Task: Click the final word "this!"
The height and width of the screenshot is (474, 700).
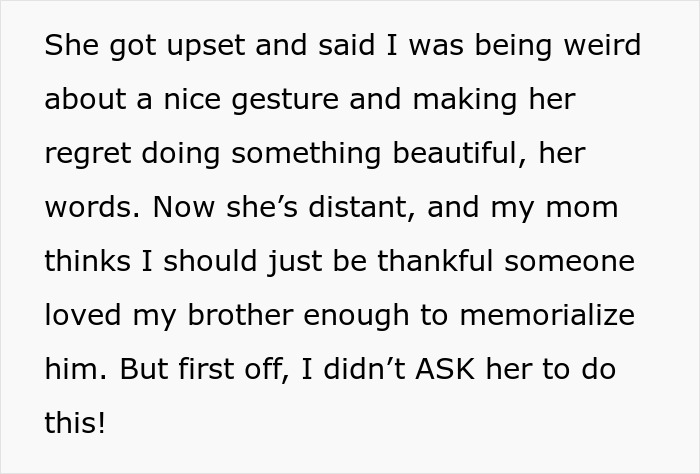Action: [x=75, y=424]
